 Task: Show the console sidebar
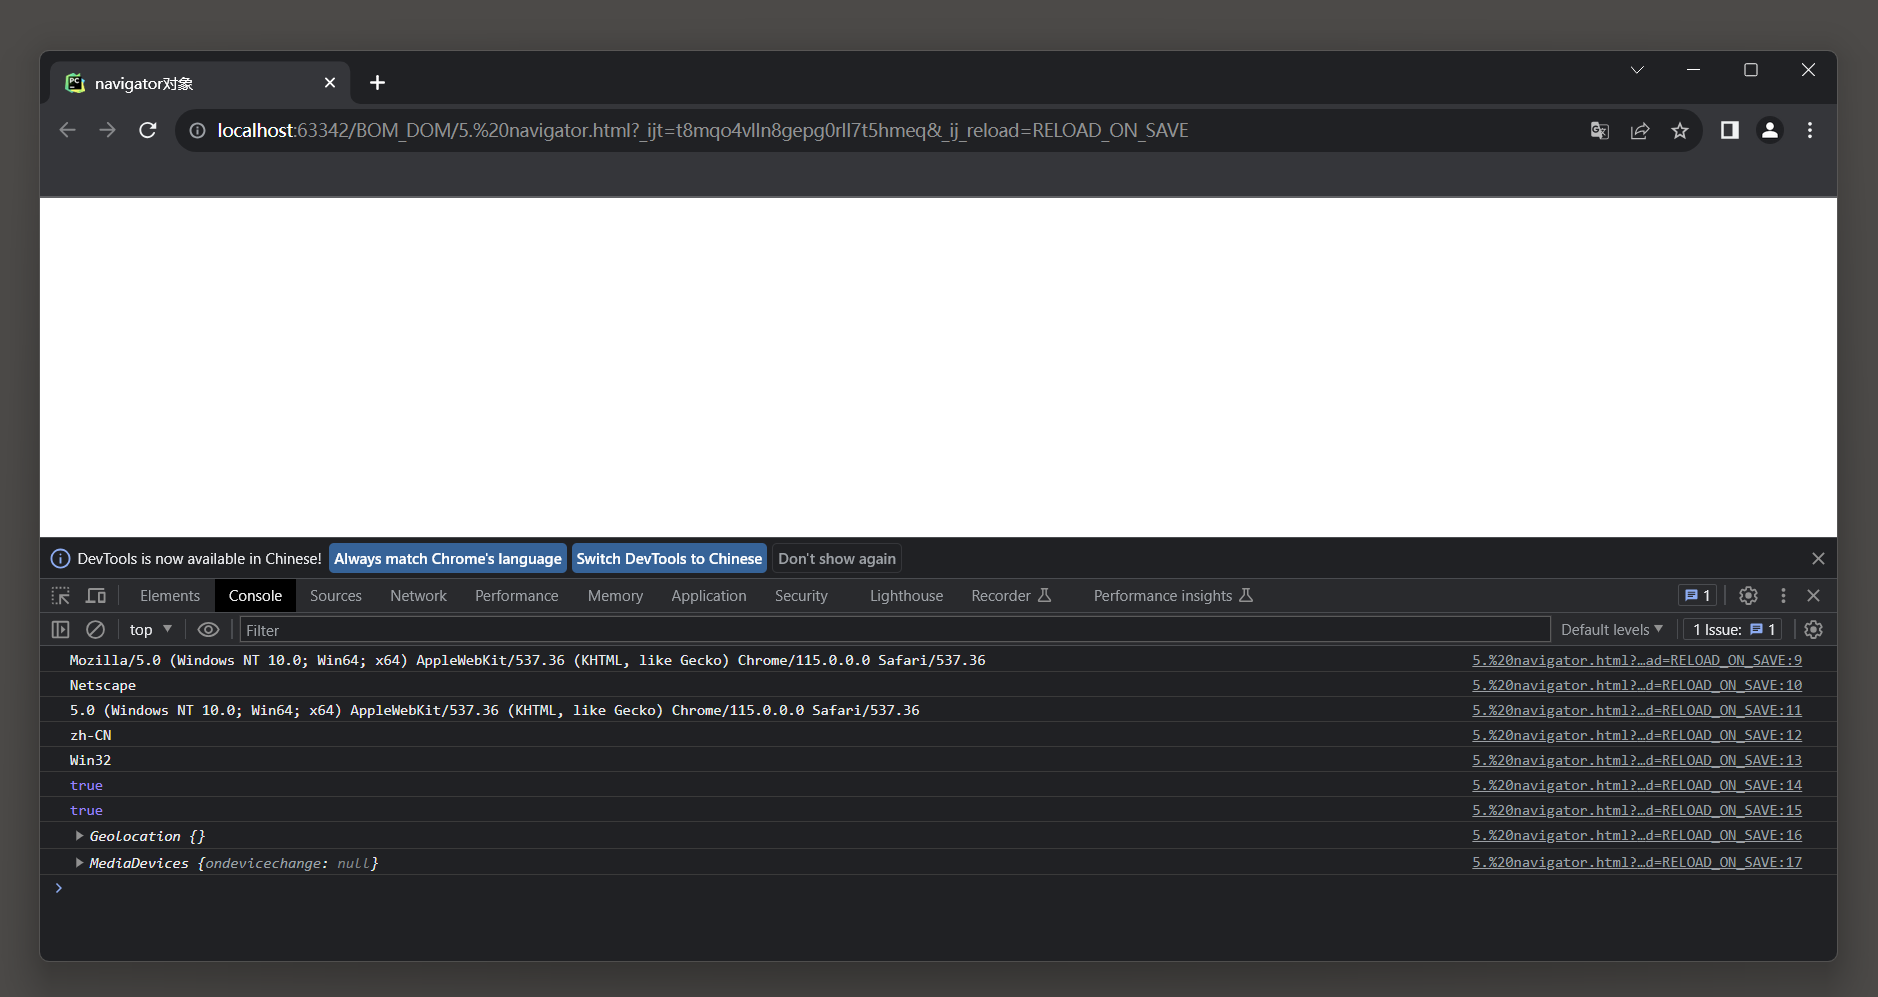coord(61,630)
